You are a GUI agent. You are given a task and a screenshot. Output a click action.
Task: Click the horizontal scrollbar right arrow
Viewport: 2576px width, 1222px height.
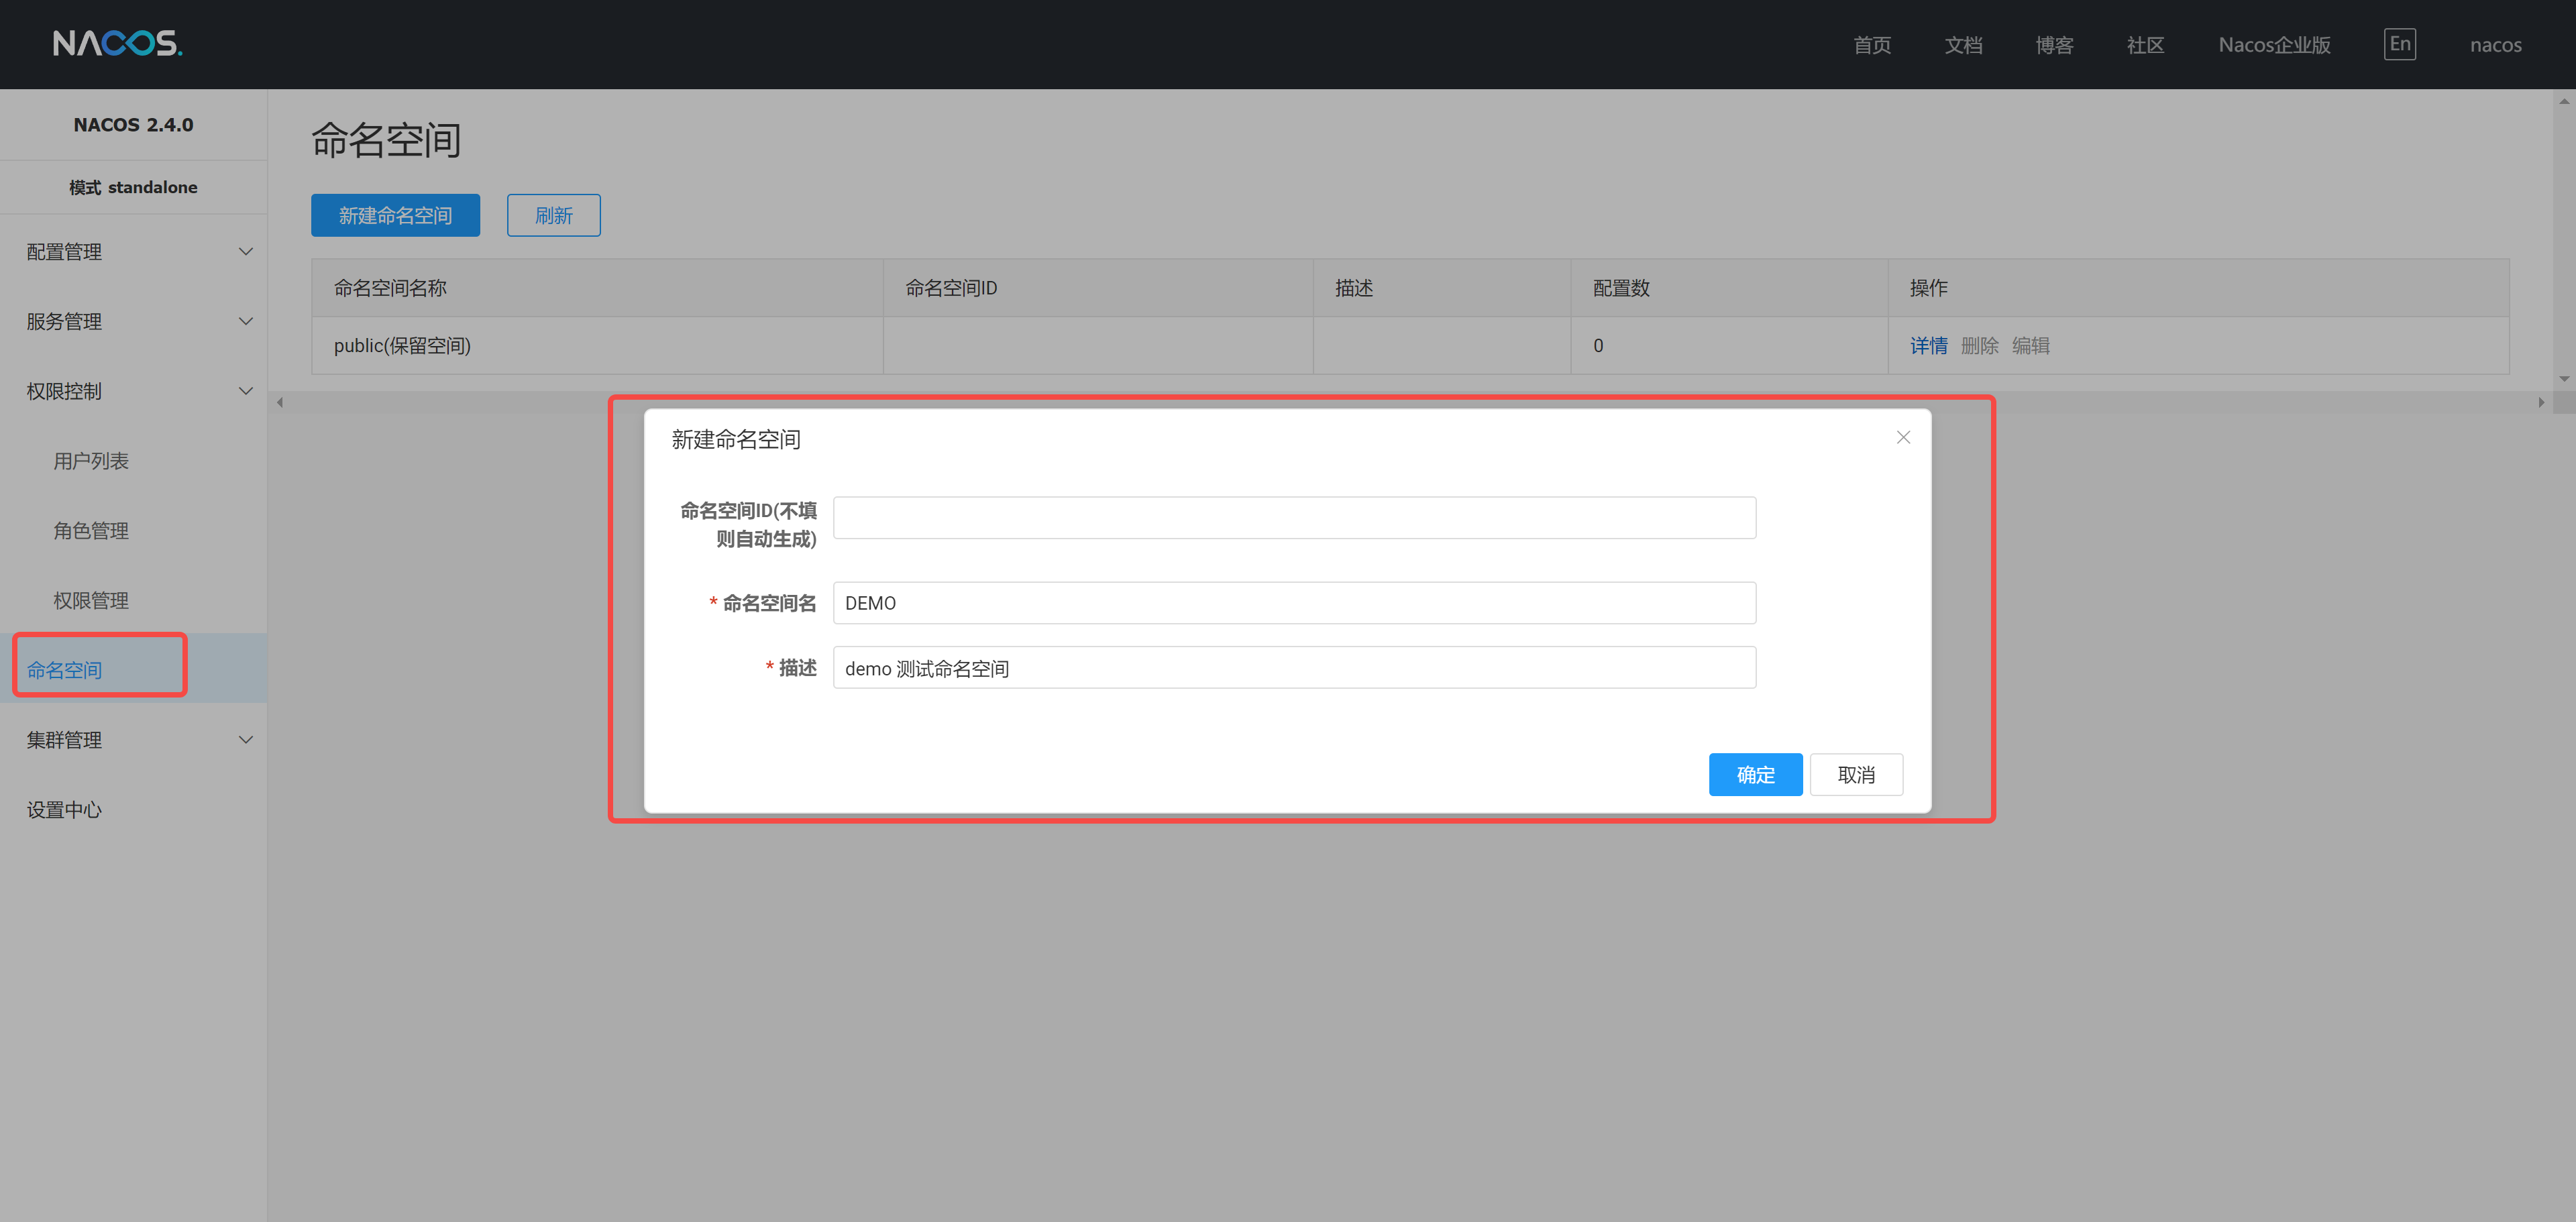pyautogui.click(x=2541, y=403)
